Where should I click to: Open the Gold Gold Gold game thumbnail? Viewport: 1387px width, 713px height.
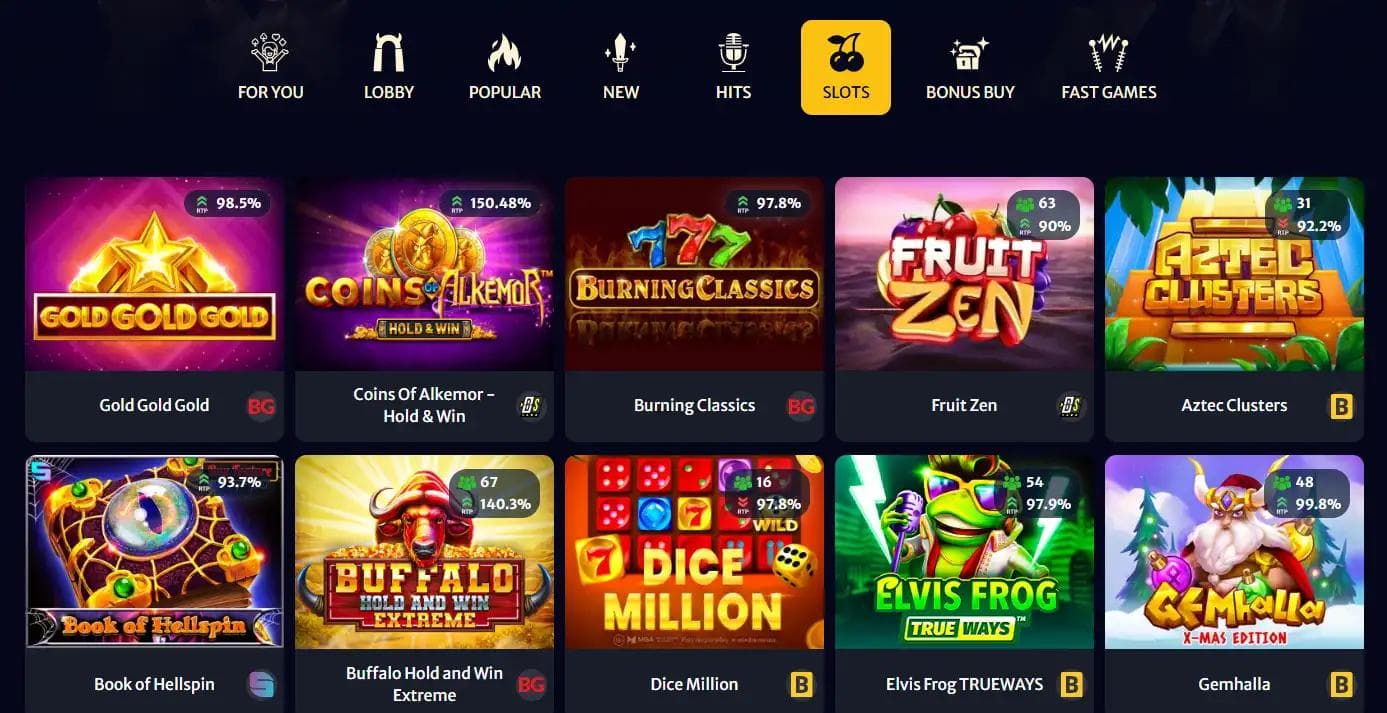[155, 274]
